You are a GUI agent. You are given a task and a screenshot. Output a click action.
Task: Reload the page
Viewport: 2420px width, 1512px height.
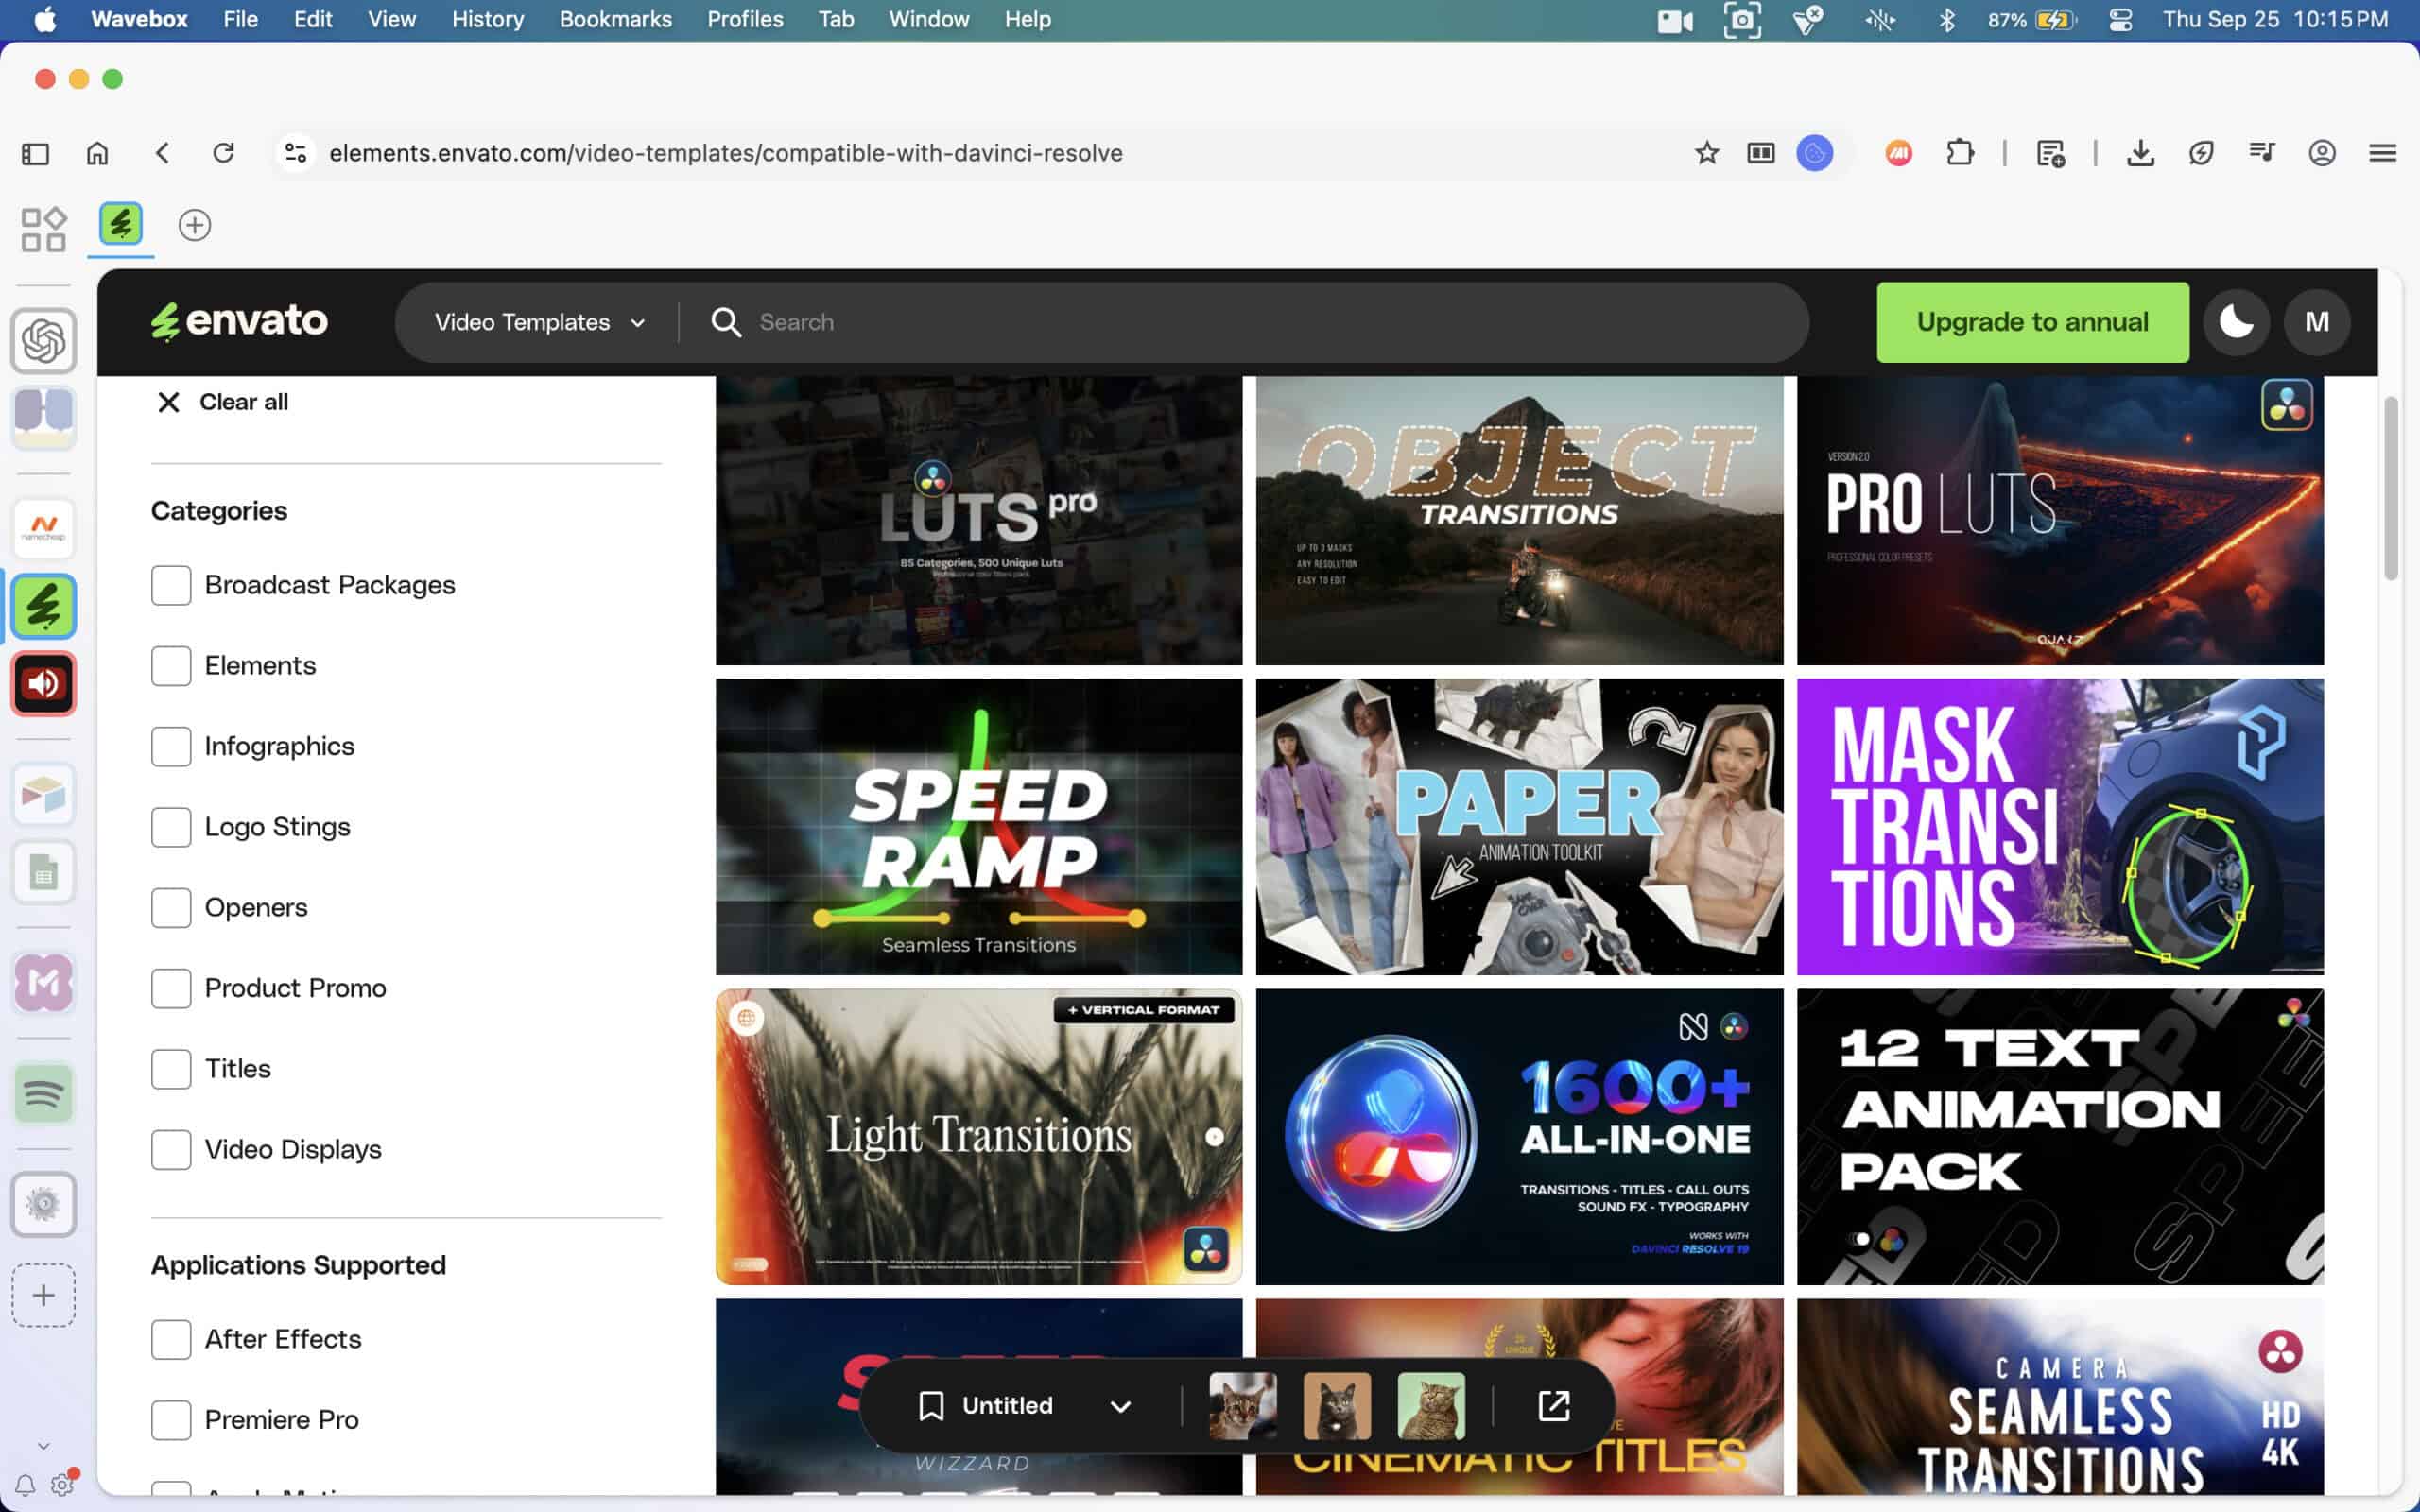coord(223,153)
